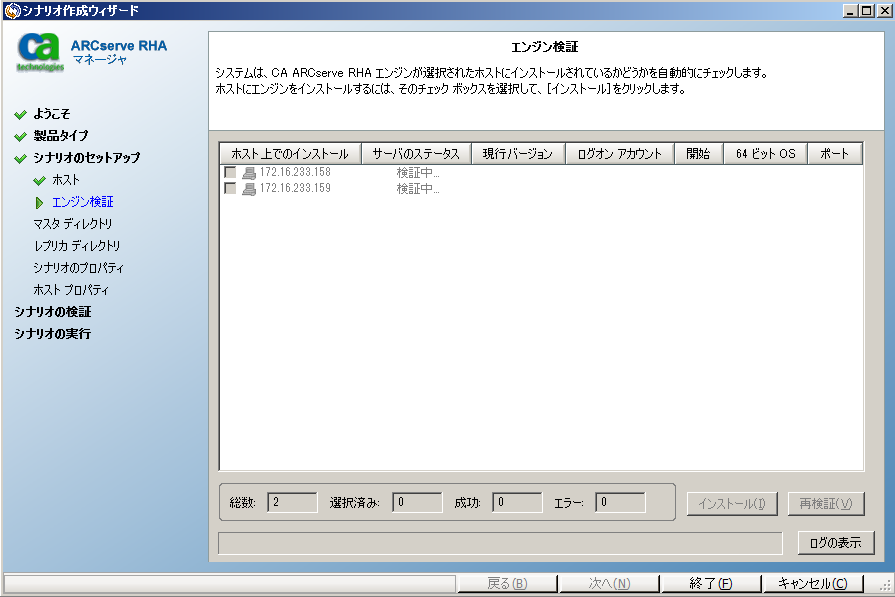Sort by ログオン アカウント column header
The image size is (895, 597).
click(x=619, y=154)
